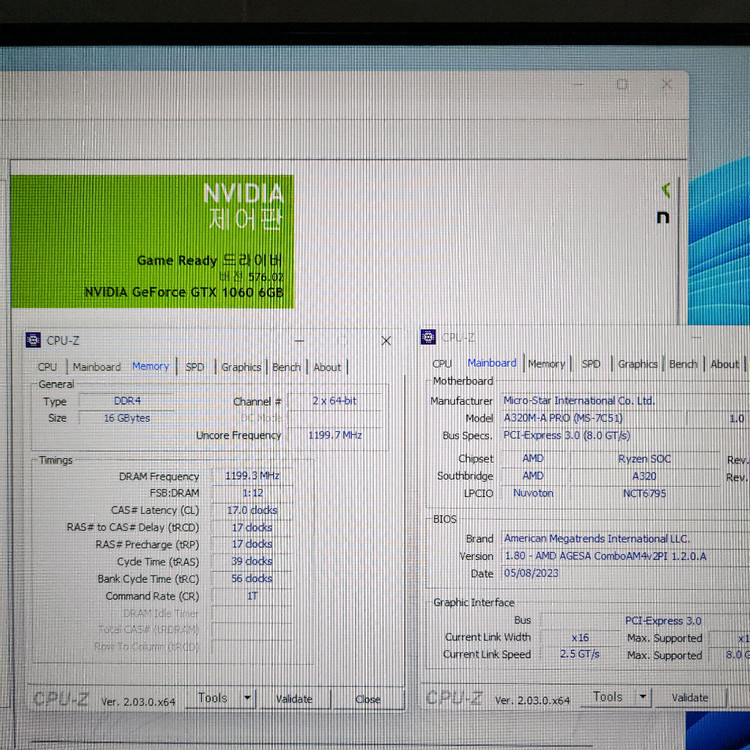
Task: Click the Uncore Frequency value 1199.7 MHz
Action: click(334, 435)
